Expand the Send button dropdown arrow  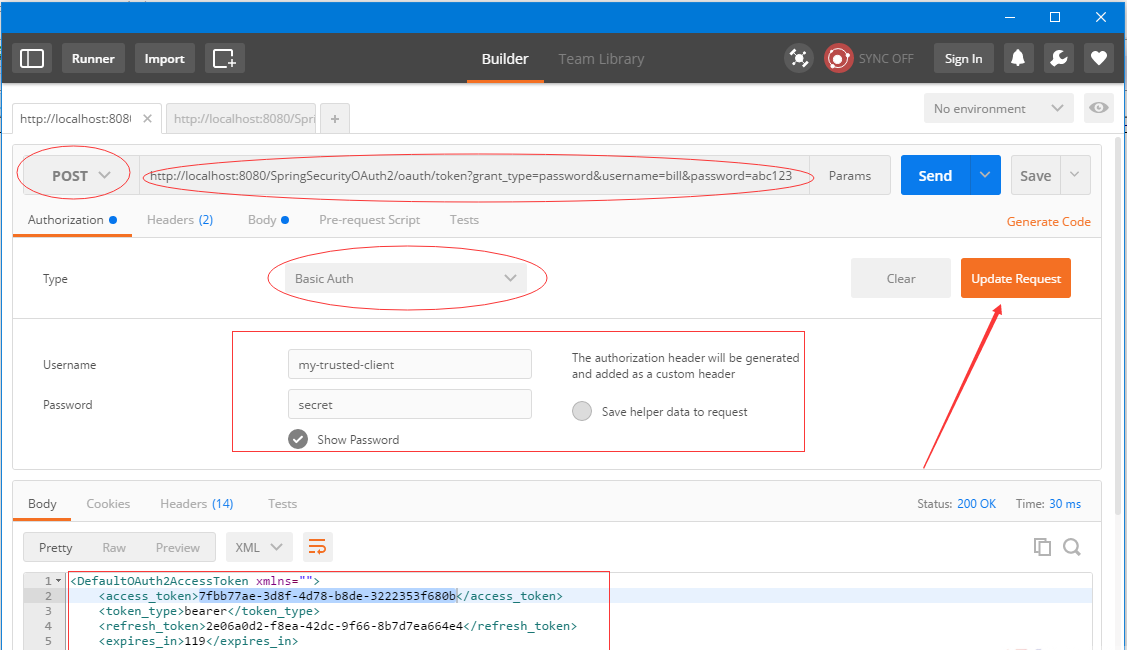pyautogui.click(x=985, y=175)
